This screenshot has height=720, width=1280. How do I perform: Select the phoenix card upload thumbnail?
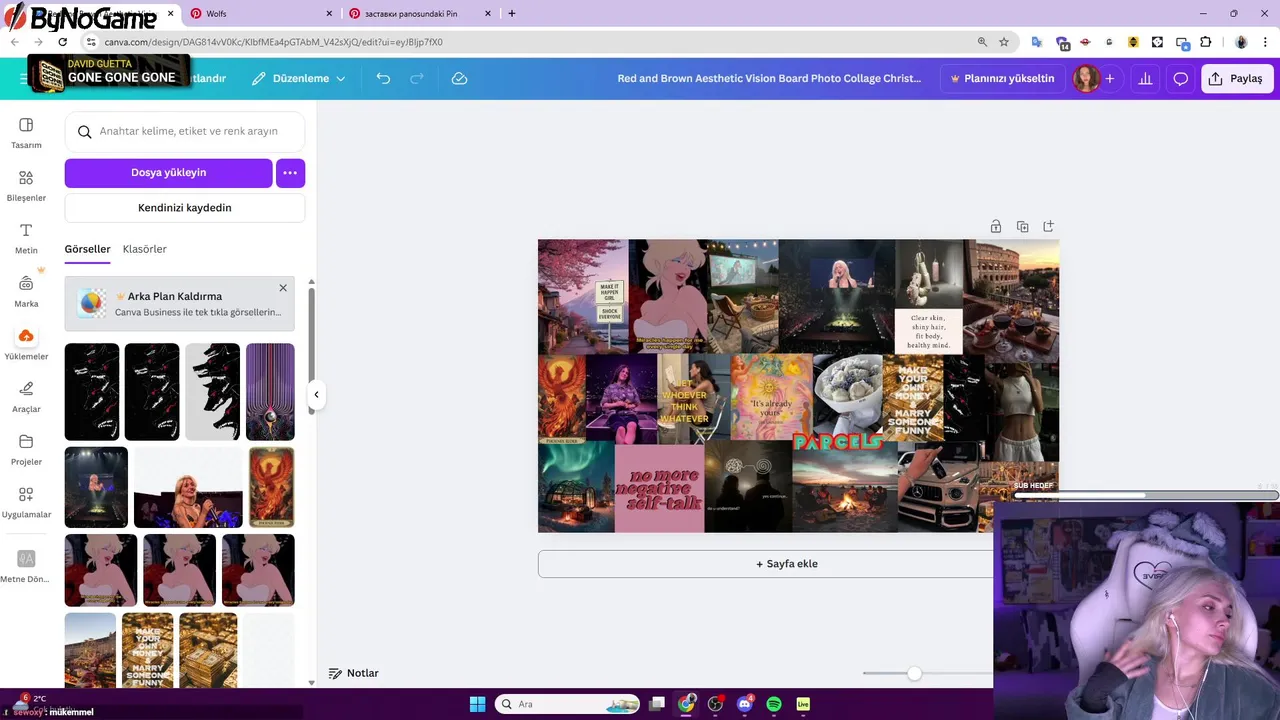272,487
